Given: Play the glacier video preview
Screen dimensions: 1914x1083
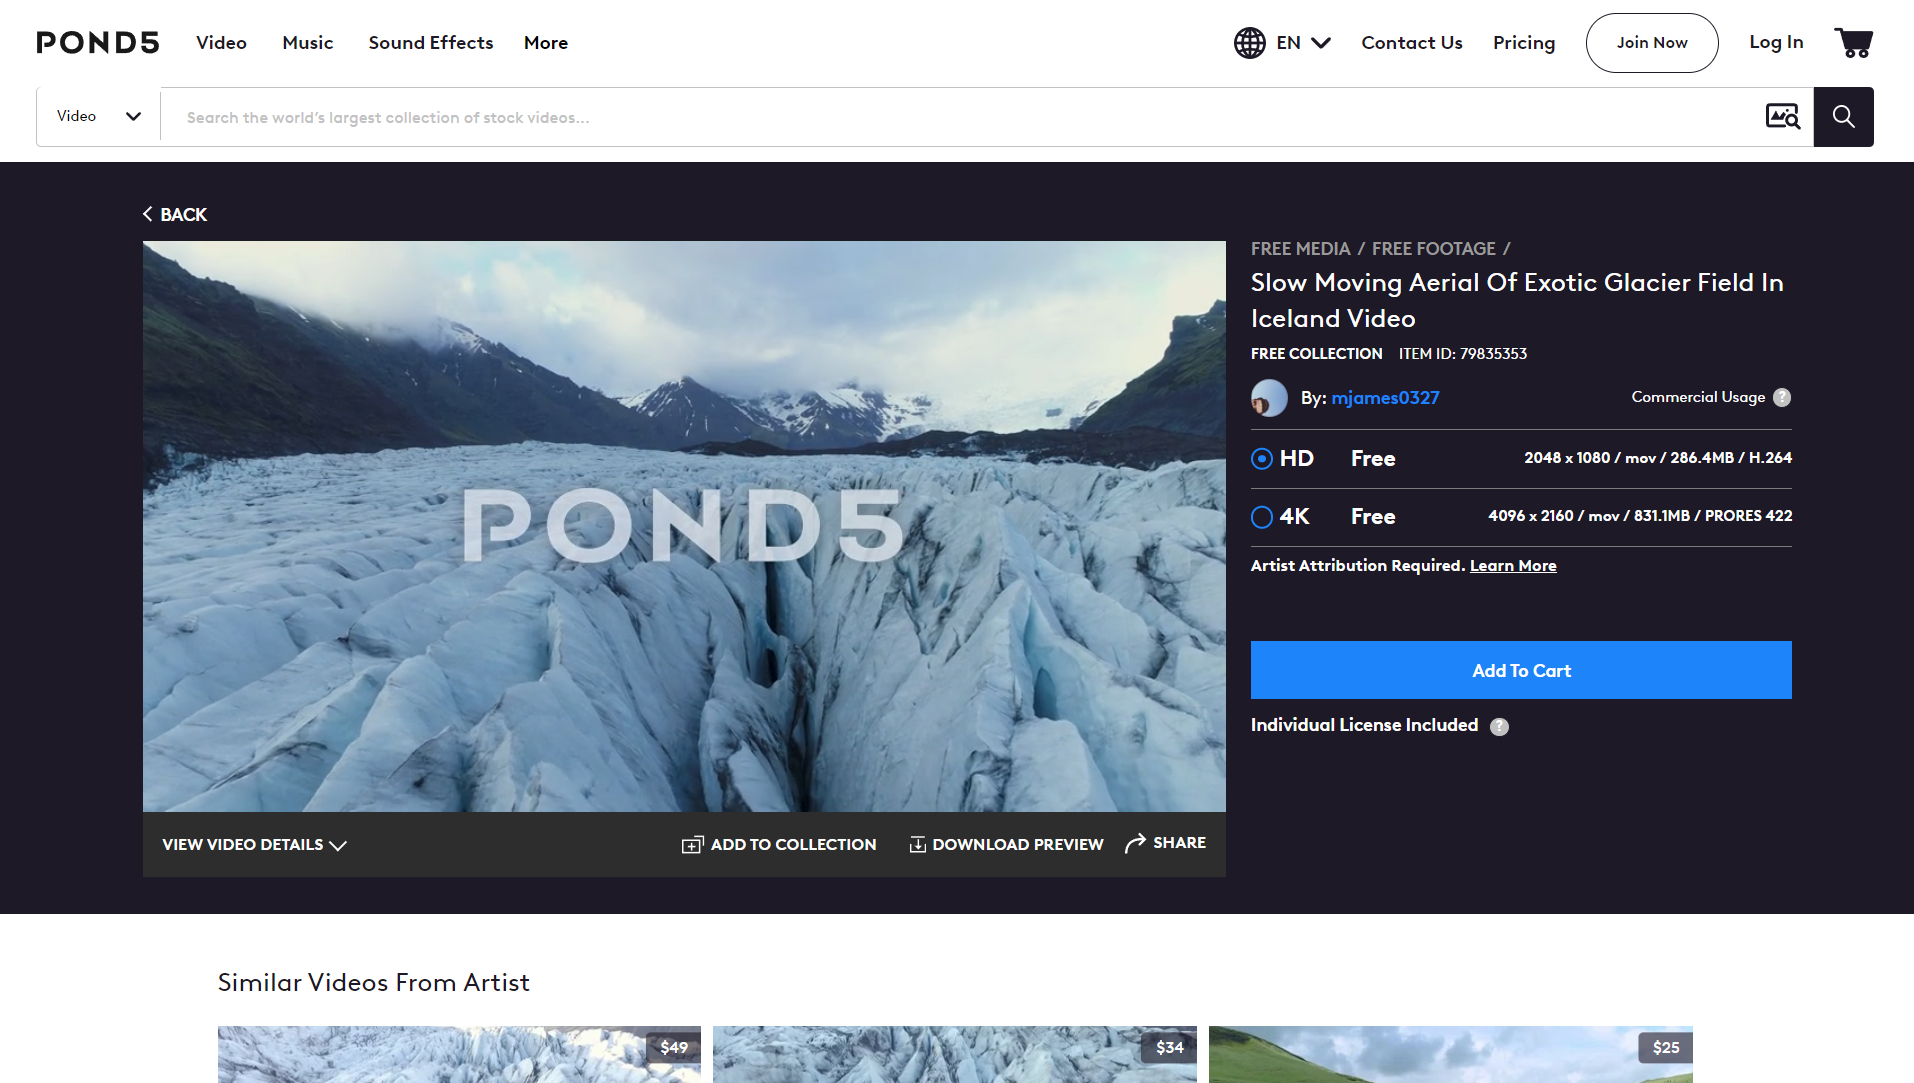Looking at the screenshot, I should (684, 526).
